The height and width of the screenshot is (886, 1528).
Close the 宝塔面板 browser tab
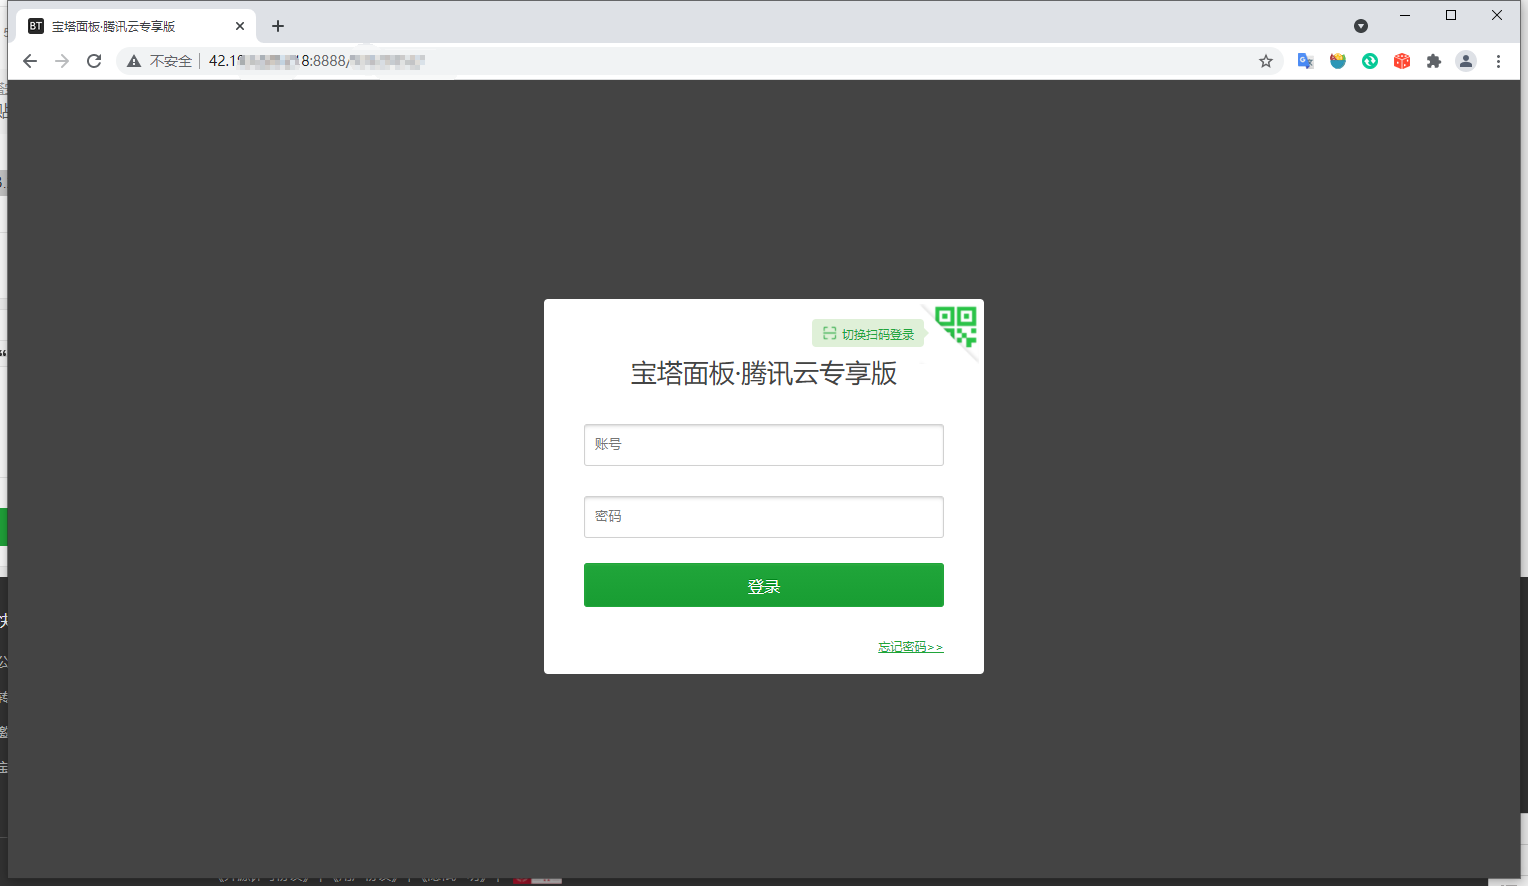click(x=240, y=26)
